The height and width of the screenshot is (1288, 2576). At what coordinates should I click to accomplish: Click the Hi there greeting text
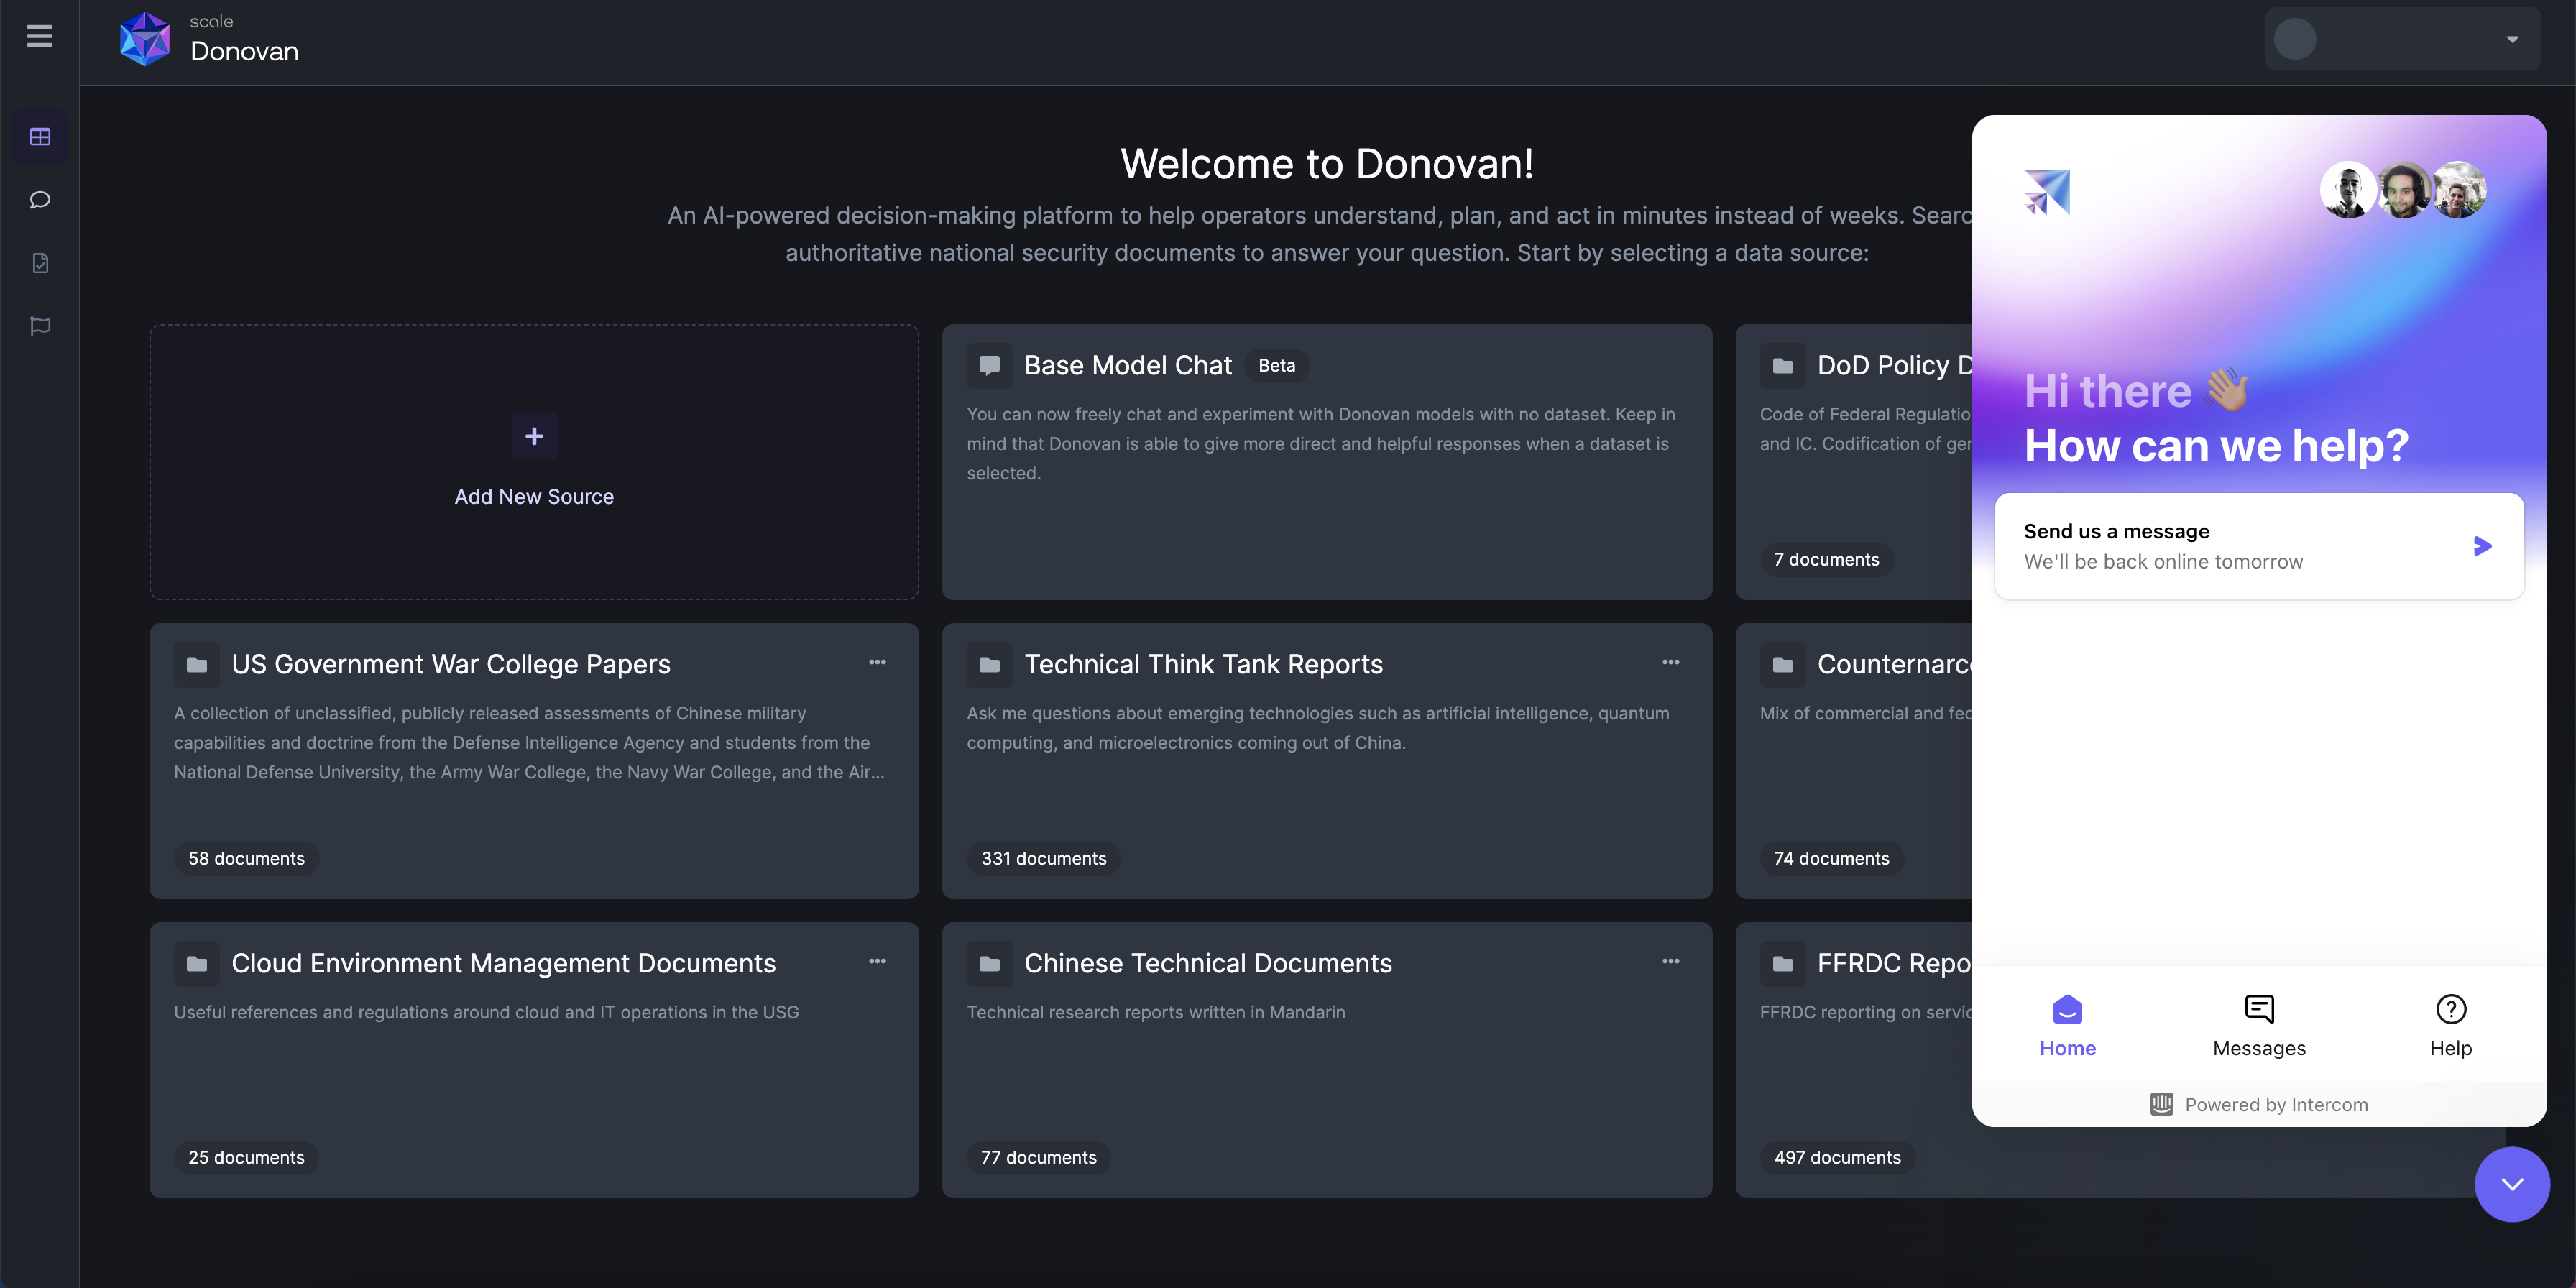coord(2137,390)
